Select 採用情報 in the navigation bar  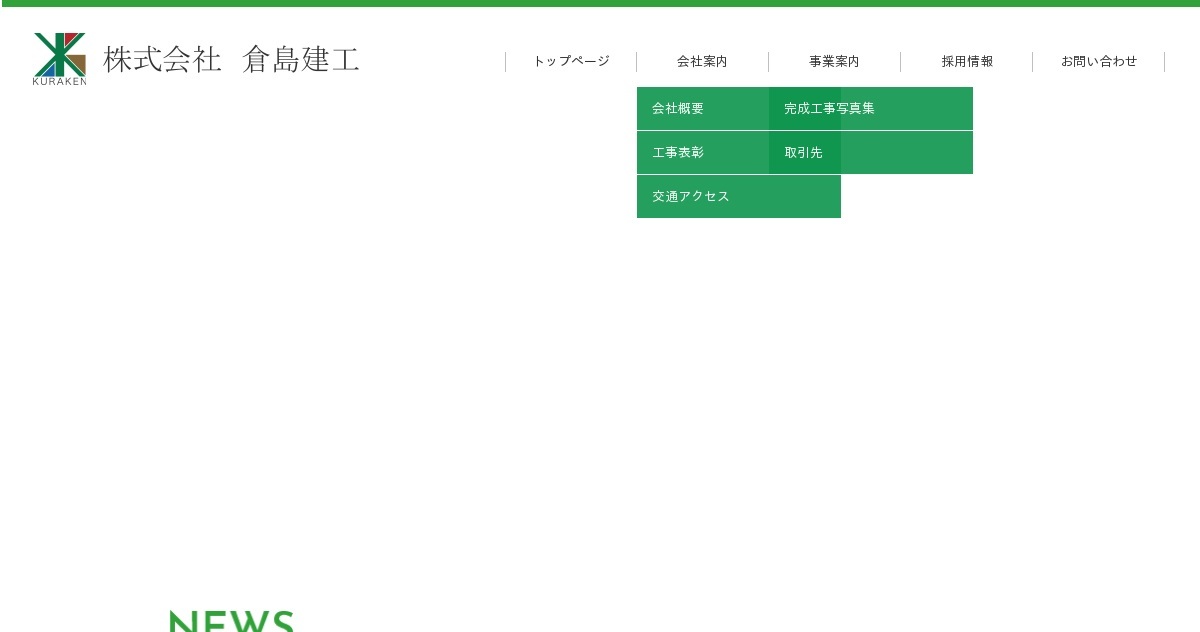pos(967,62)
